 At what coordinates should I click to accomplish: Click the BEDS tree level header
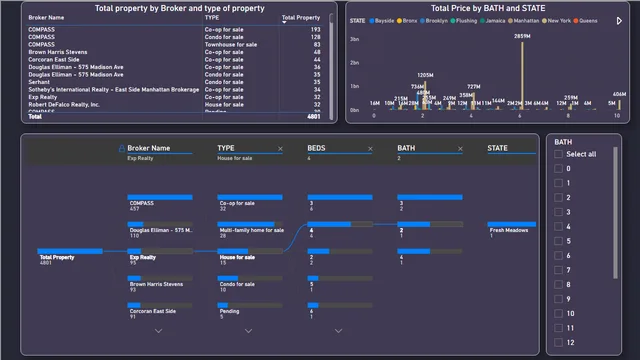[316, 148]
